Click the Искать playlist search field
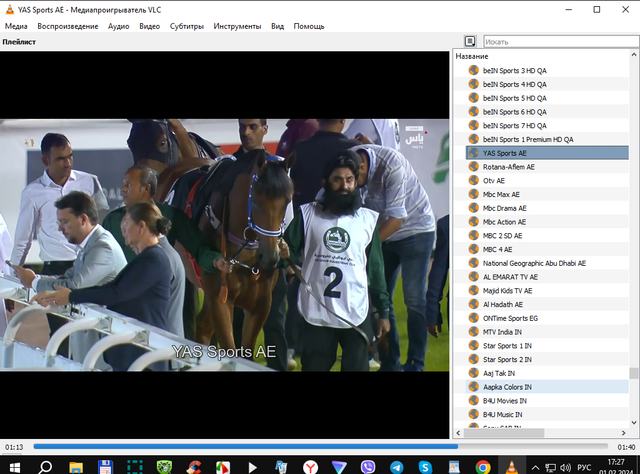This screenshot has width=640, height=474. [561, 42]
